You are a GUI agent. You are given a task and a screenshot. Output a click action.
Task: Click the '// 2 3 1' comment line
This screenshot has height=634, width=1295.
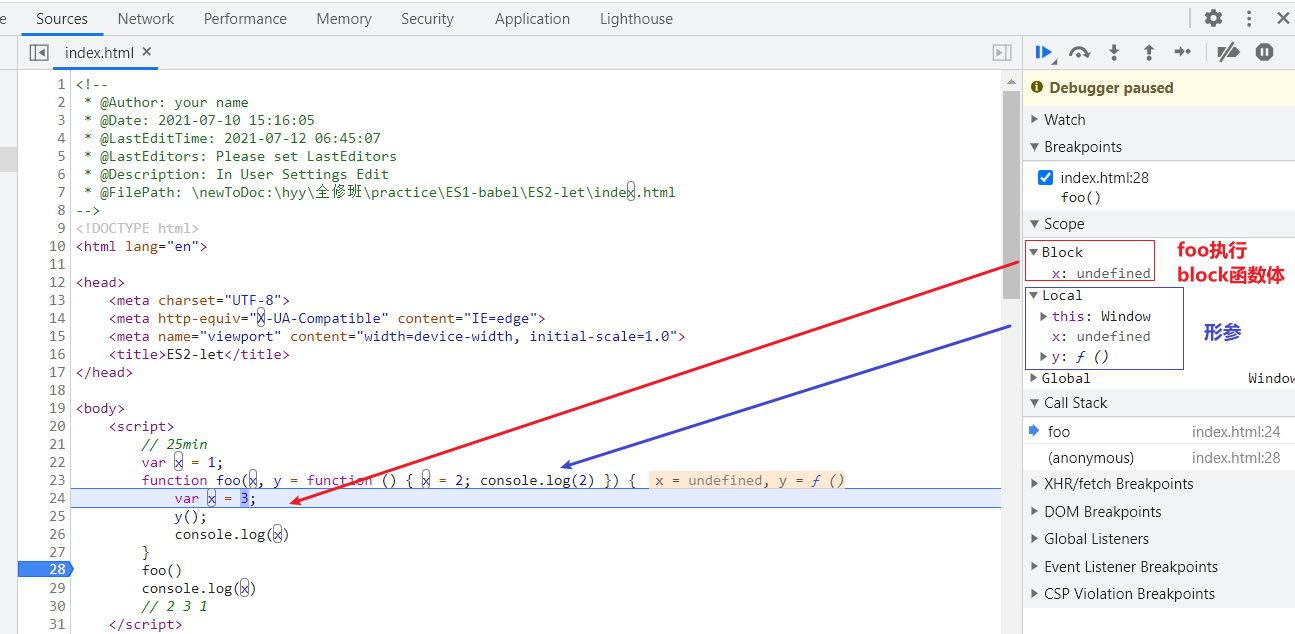pyautogui.click(x=174, y=606)
